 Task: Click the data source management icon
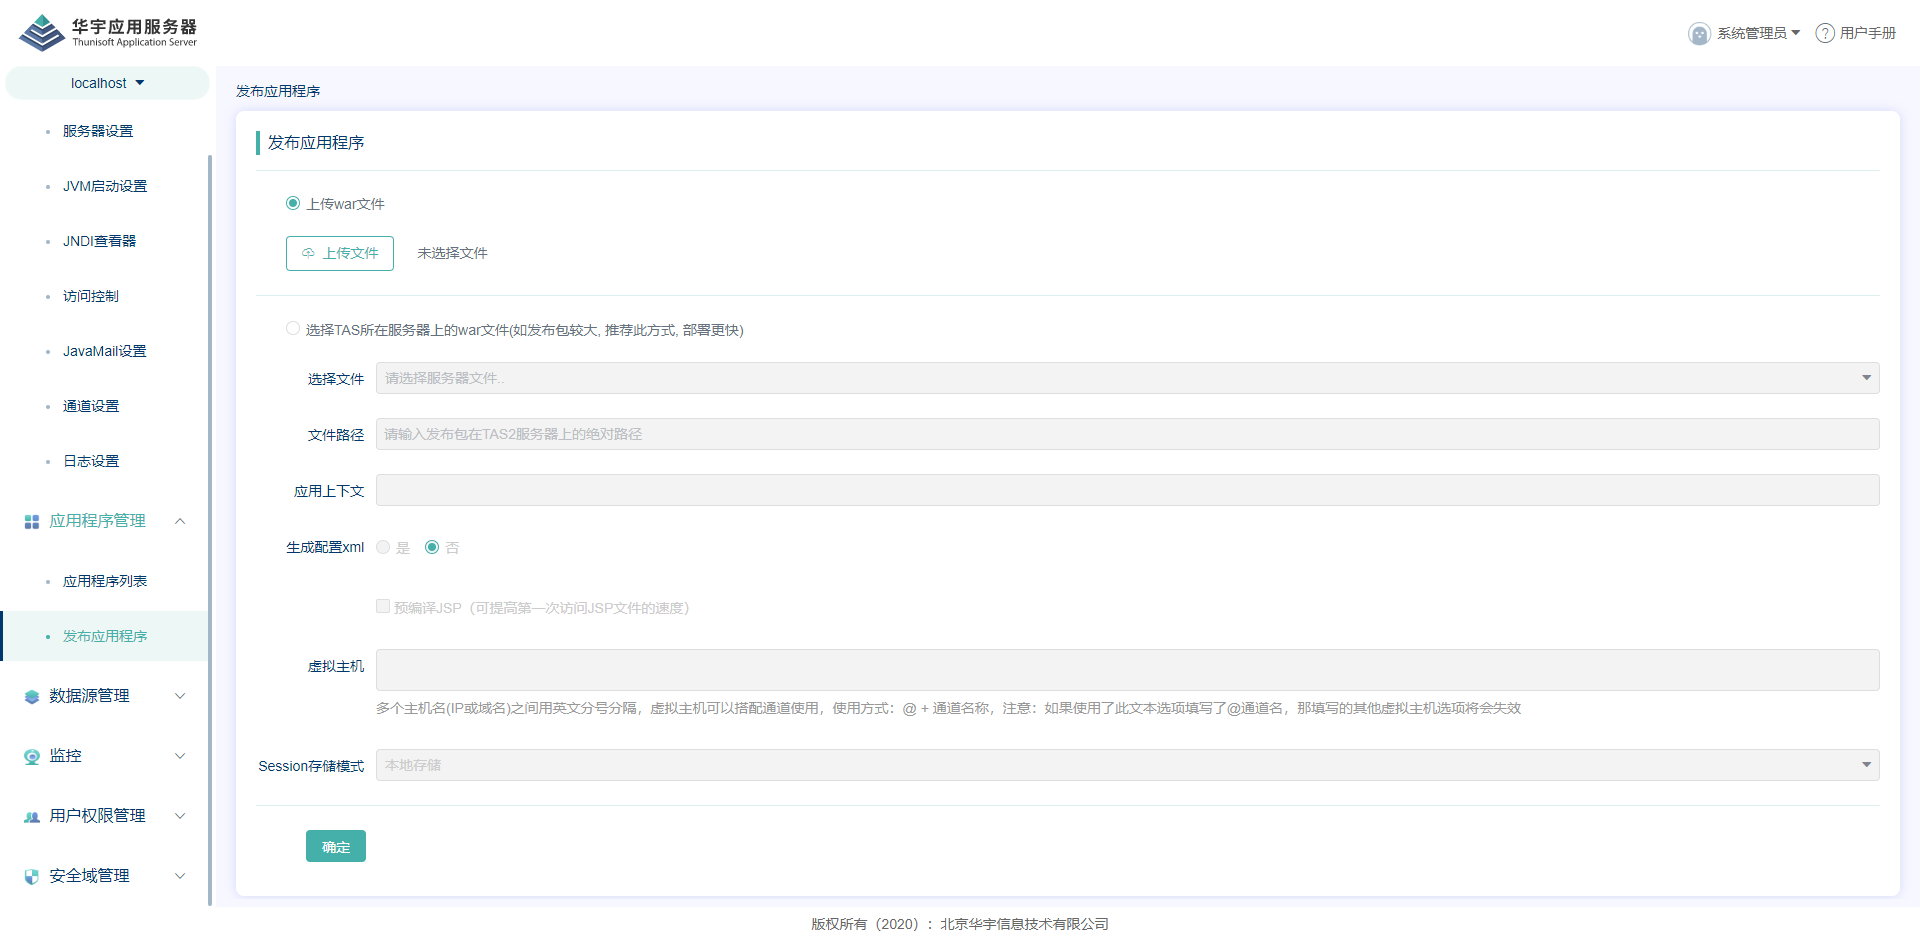tap(32, 697)
